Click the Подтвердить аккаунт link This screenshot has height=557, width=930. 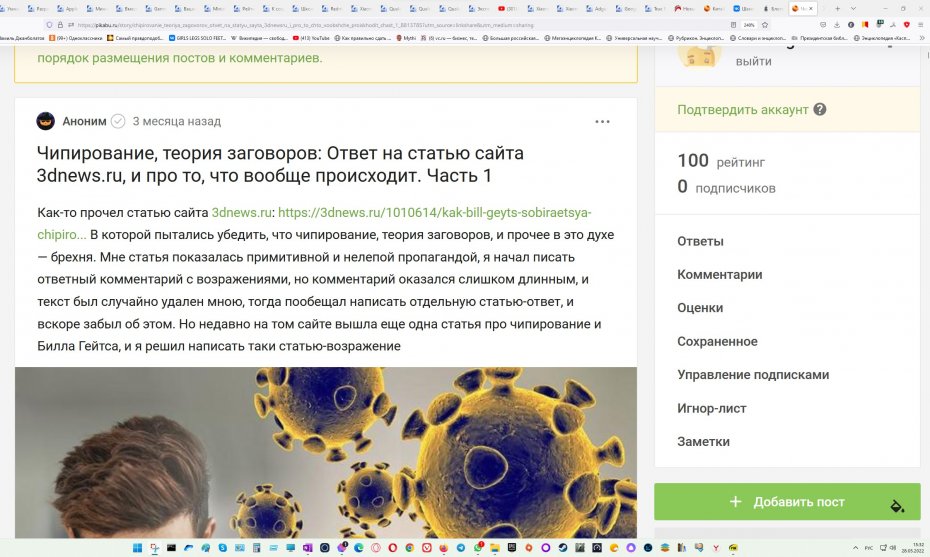(x=742, y=110)
